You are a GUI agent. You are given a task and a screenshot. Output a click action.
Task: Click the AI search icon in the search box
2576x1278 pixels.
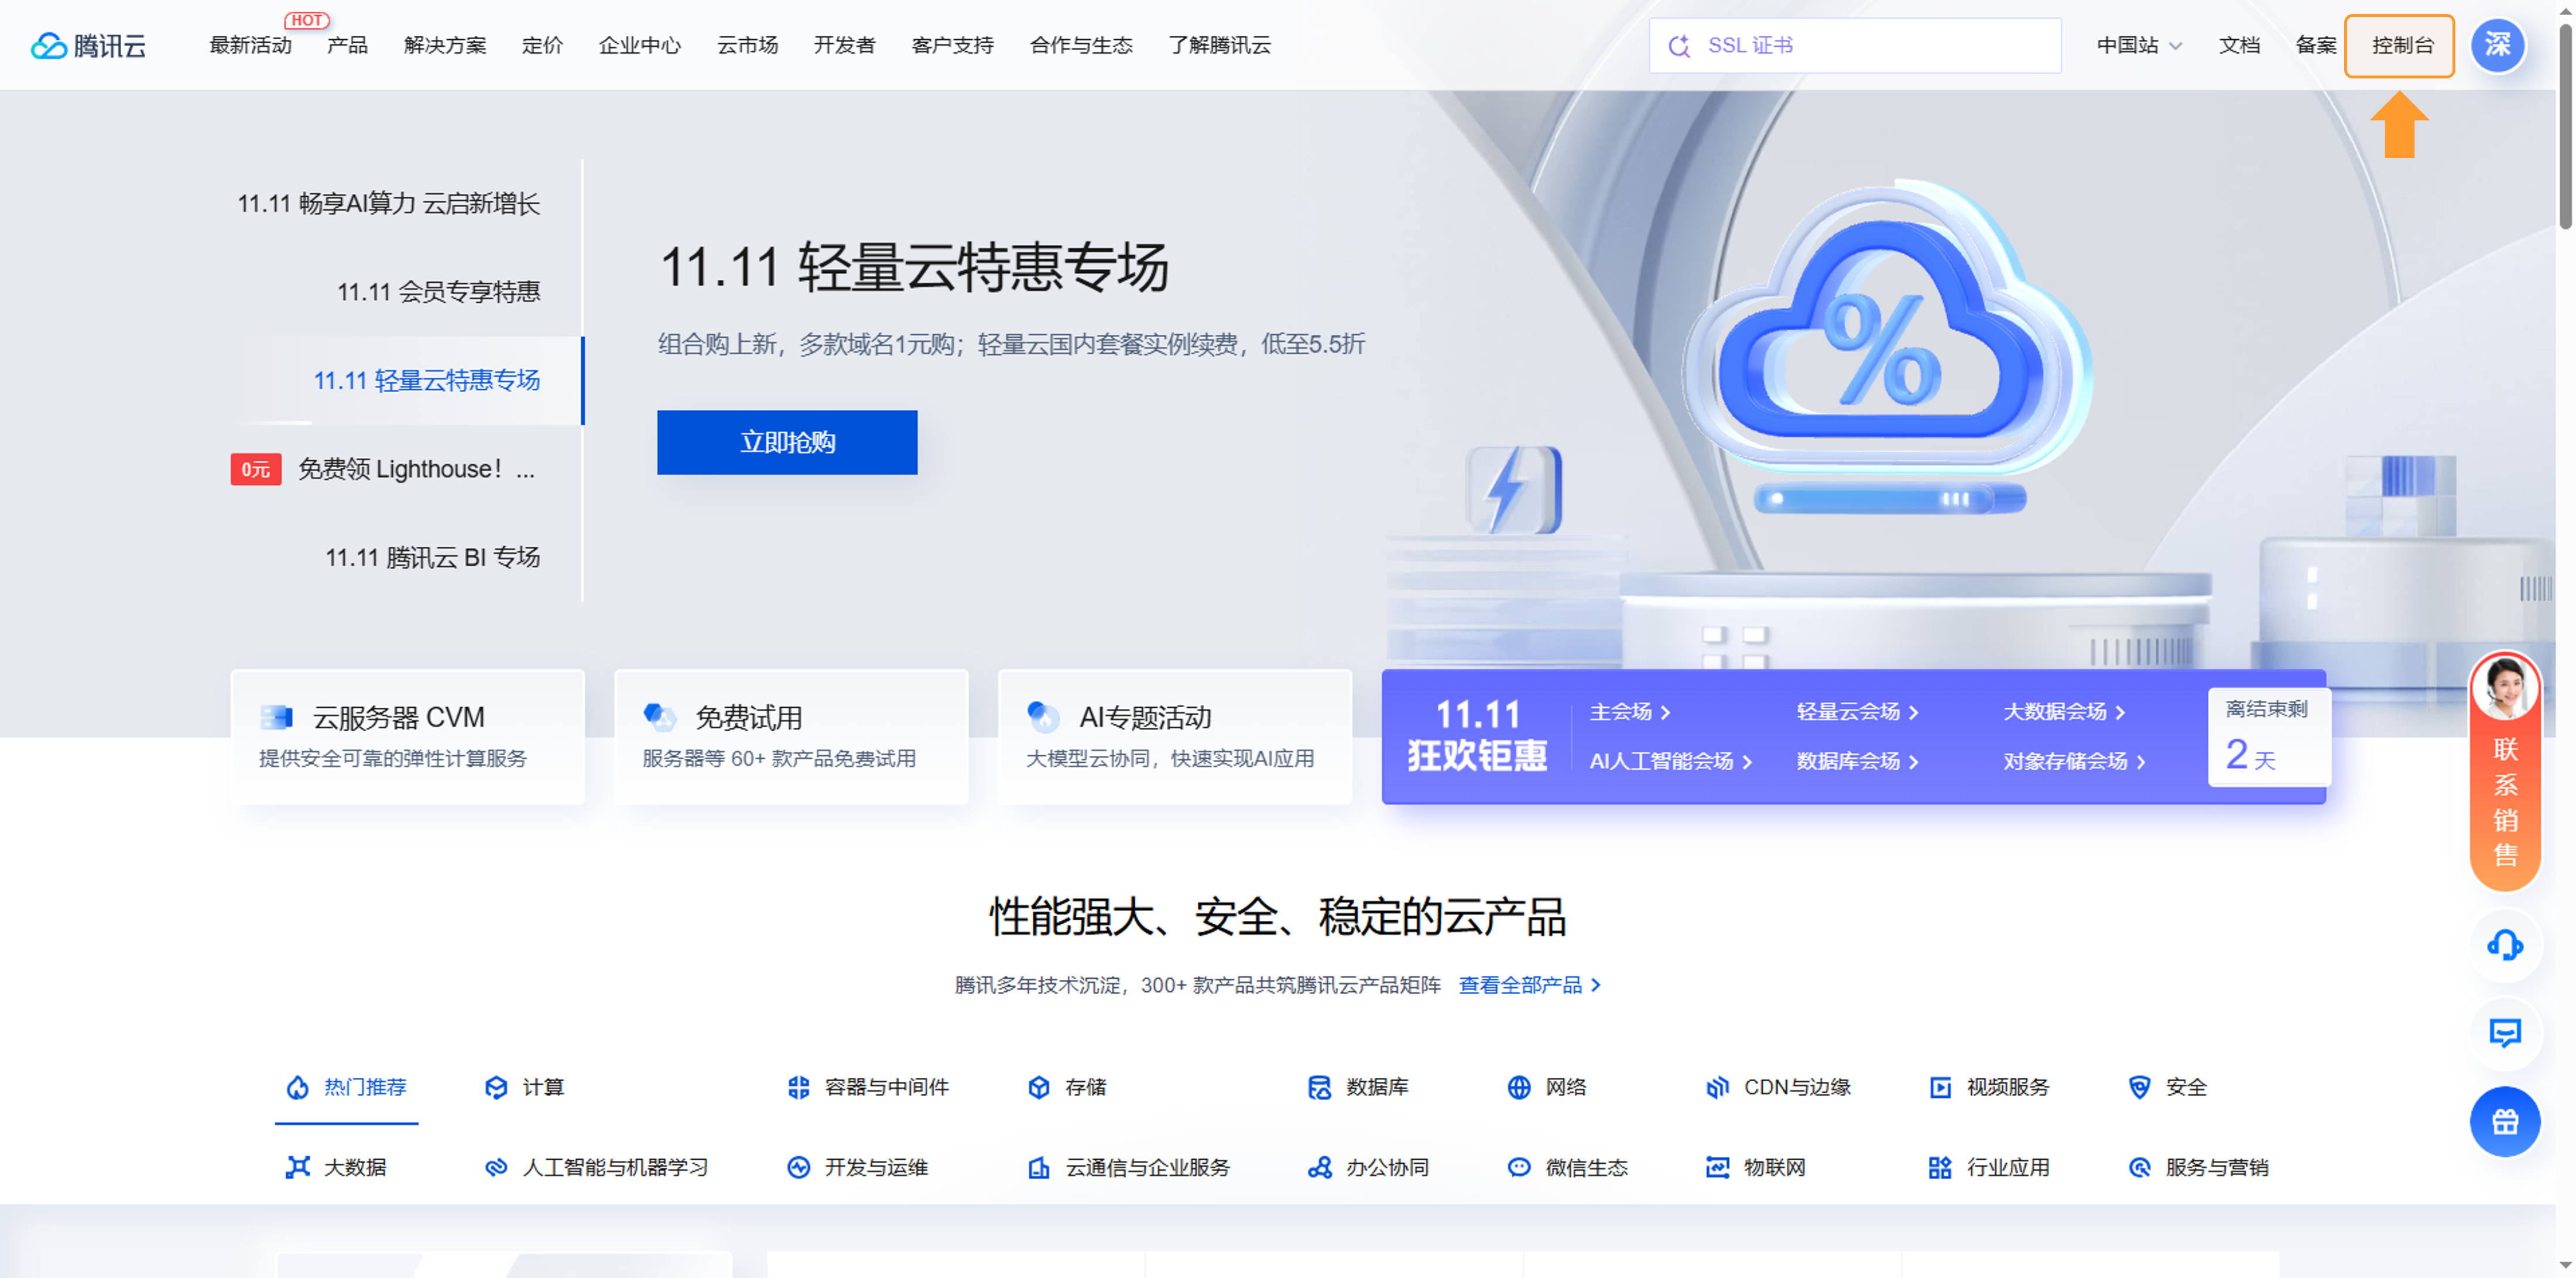tap(1679, 46)
